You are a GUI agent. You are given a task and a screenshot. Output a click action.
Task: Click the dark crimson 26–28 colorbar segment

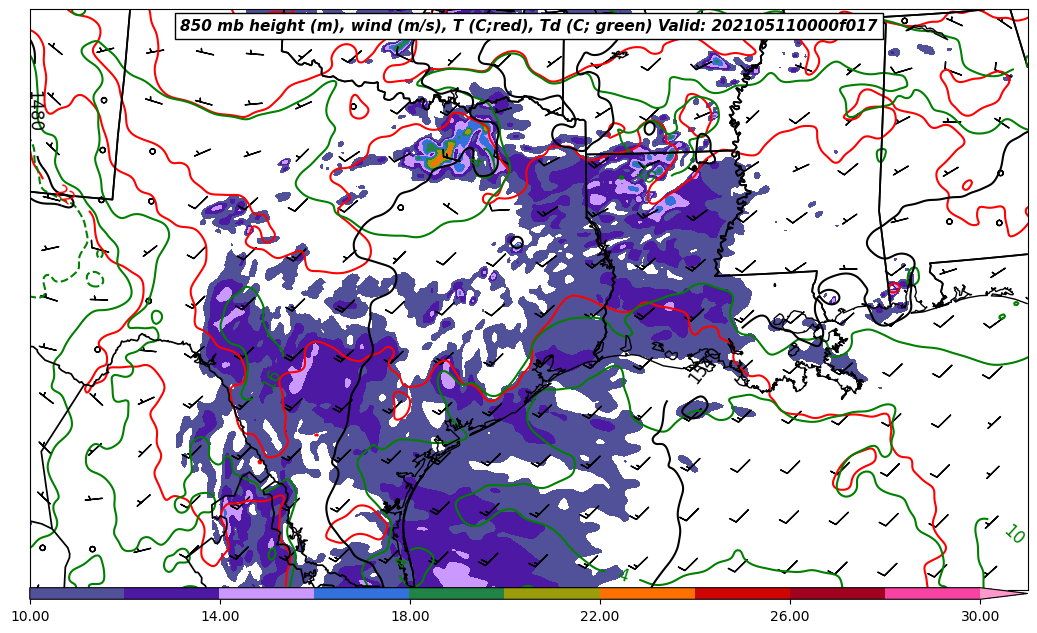837,593
